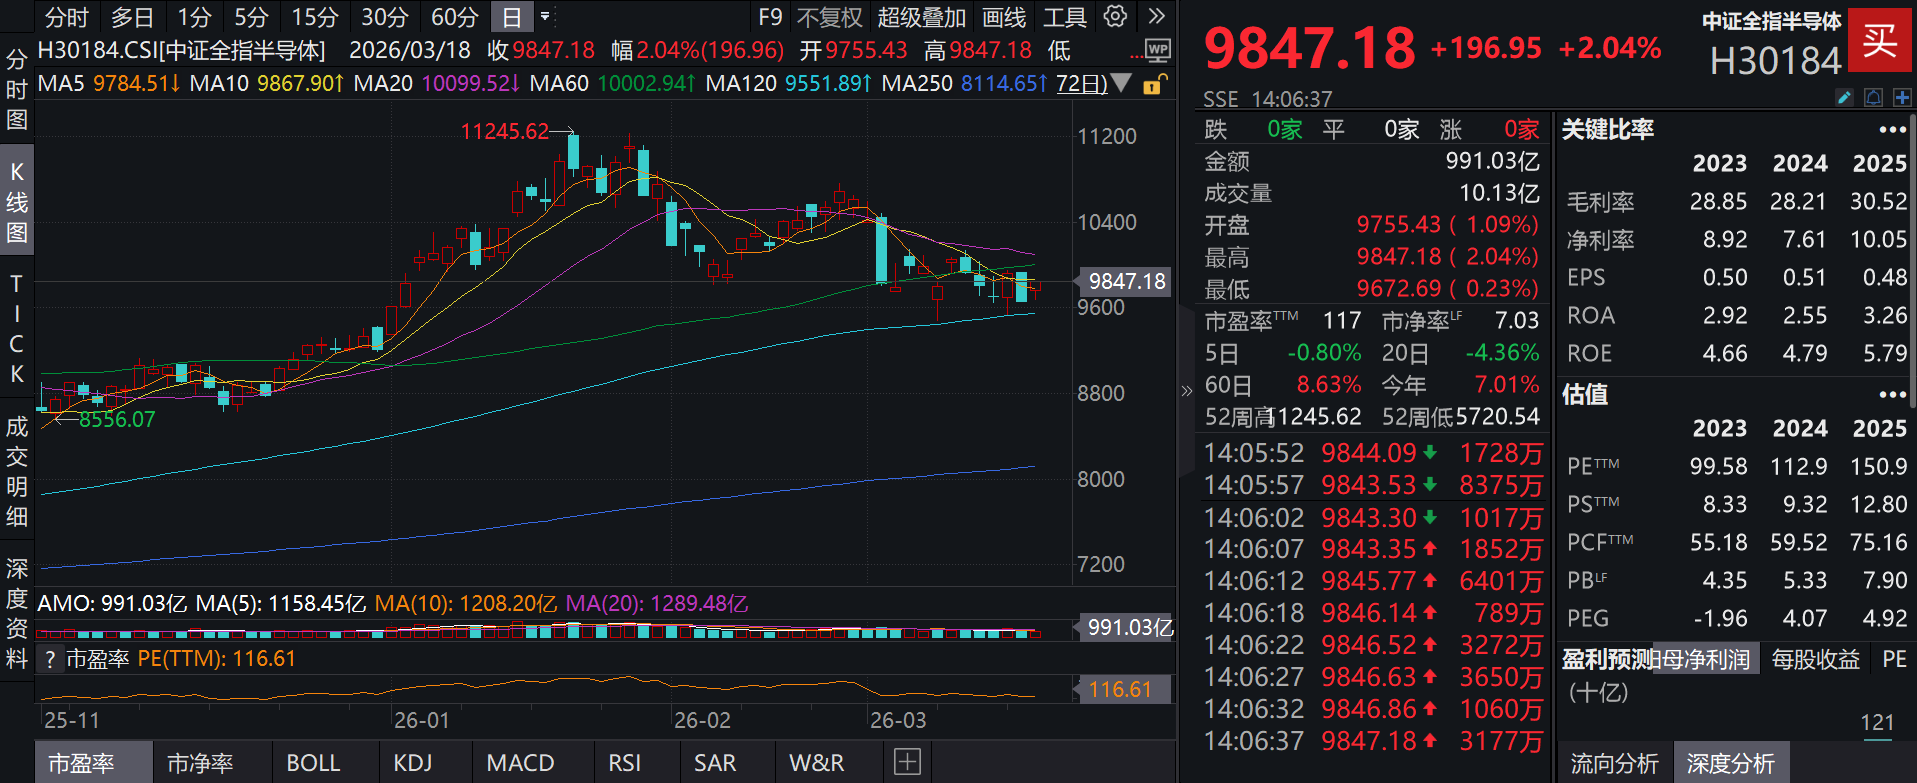Click the lock icon beside MA values

pos(1153,85)
